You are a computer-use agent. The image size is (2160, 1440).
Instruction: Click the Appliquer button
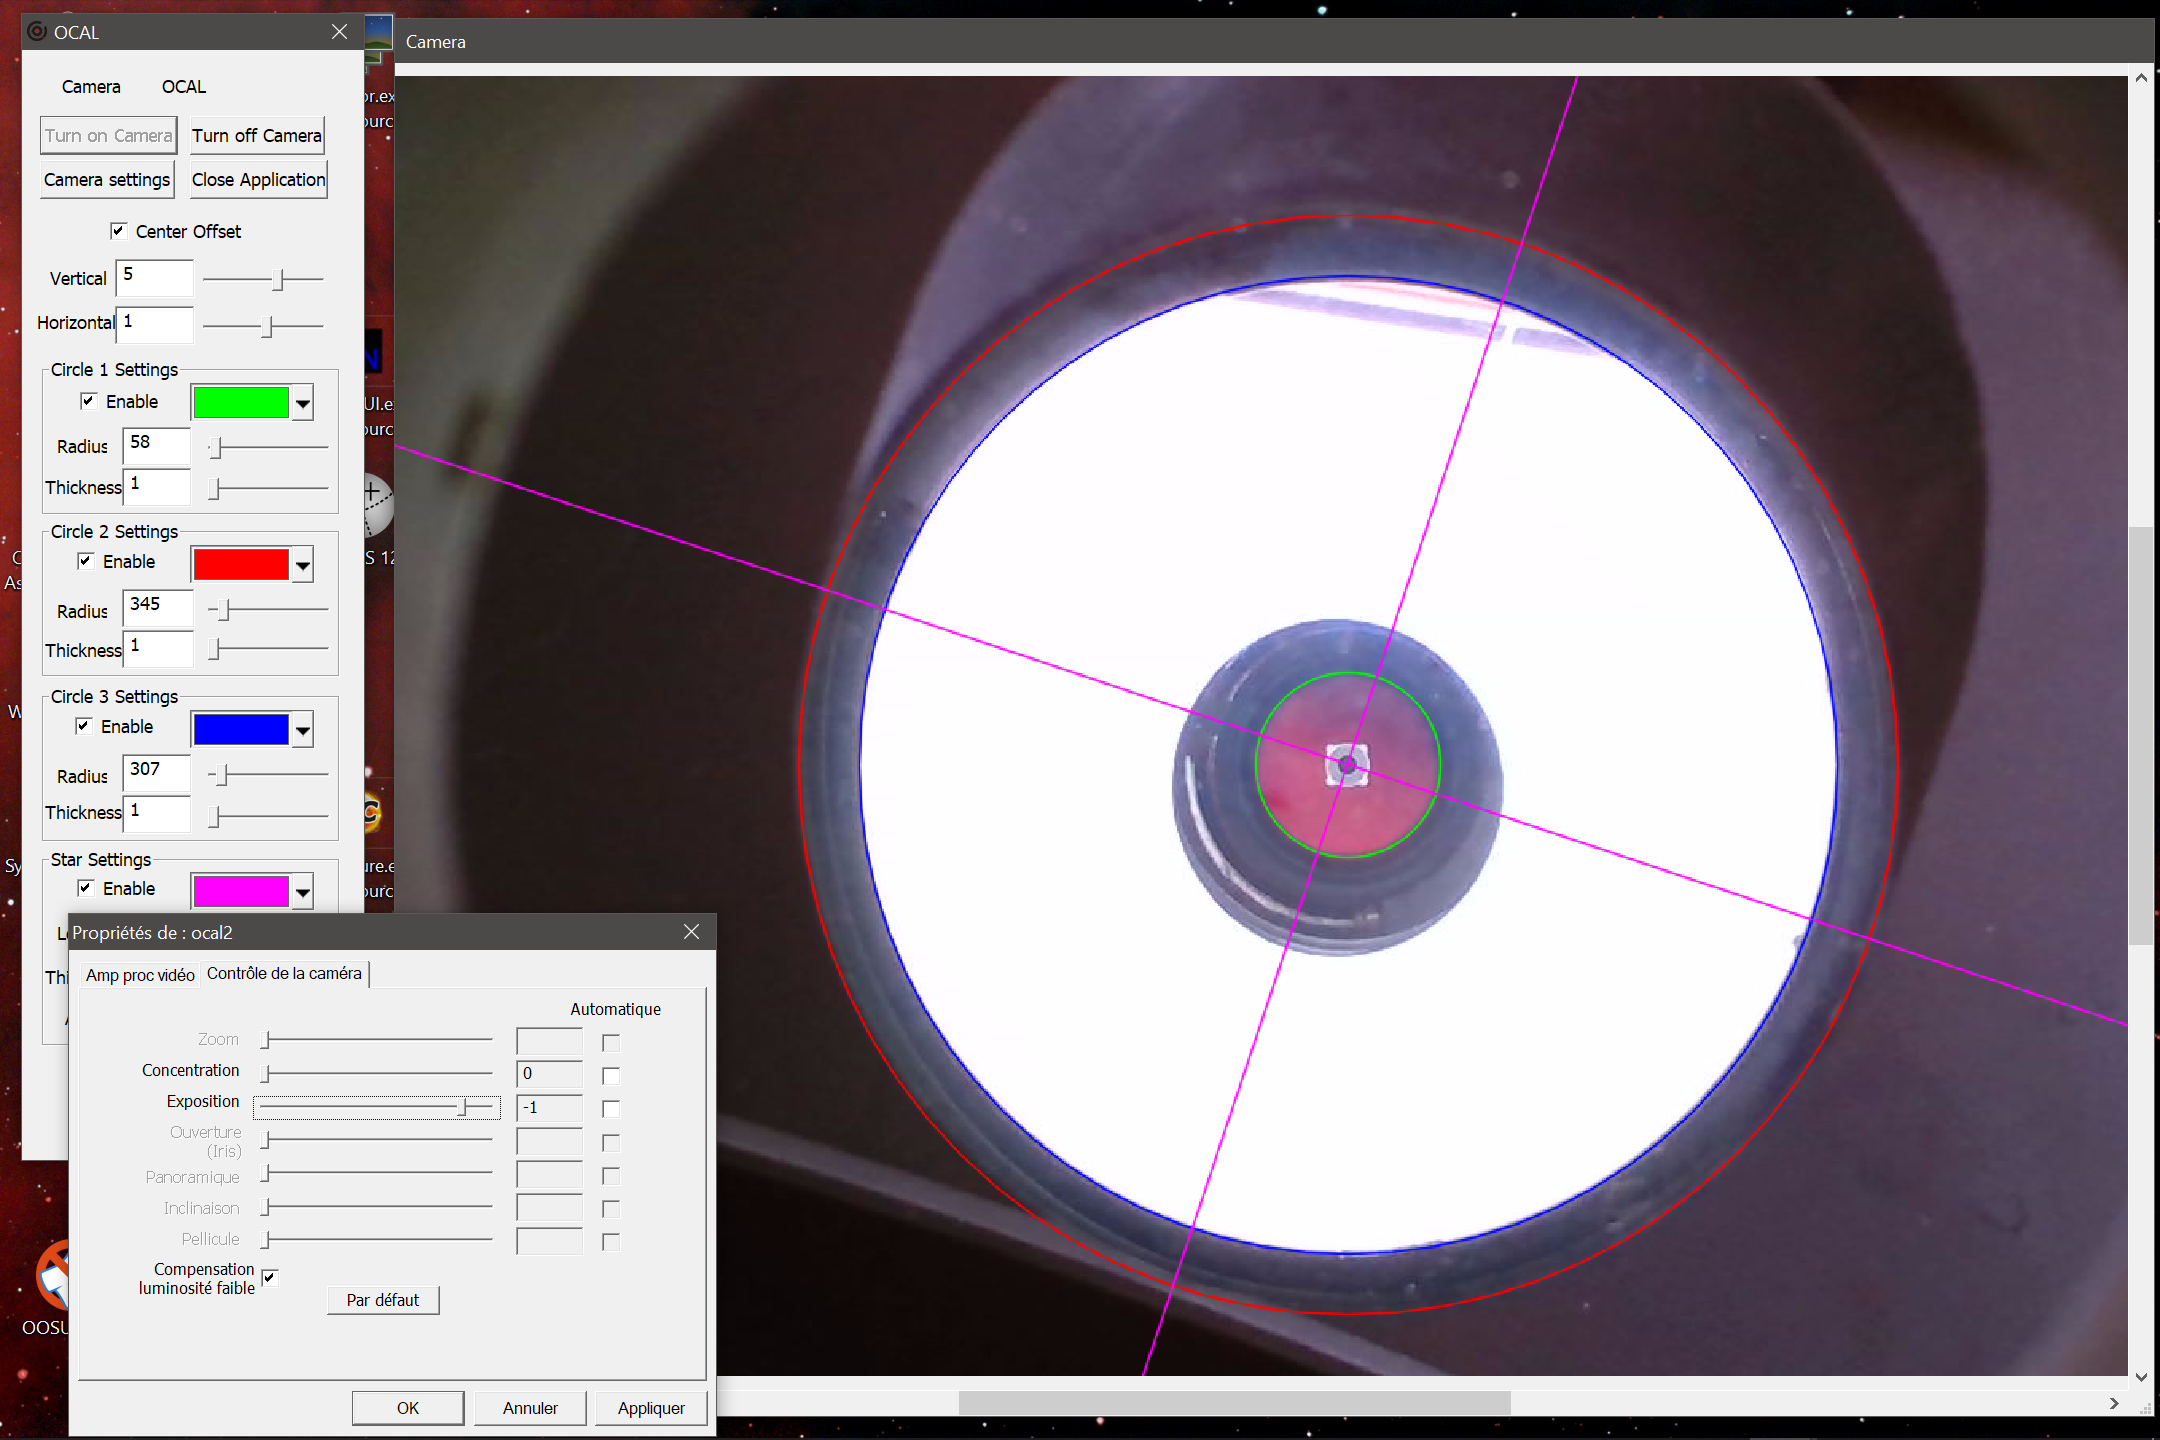651,1408
